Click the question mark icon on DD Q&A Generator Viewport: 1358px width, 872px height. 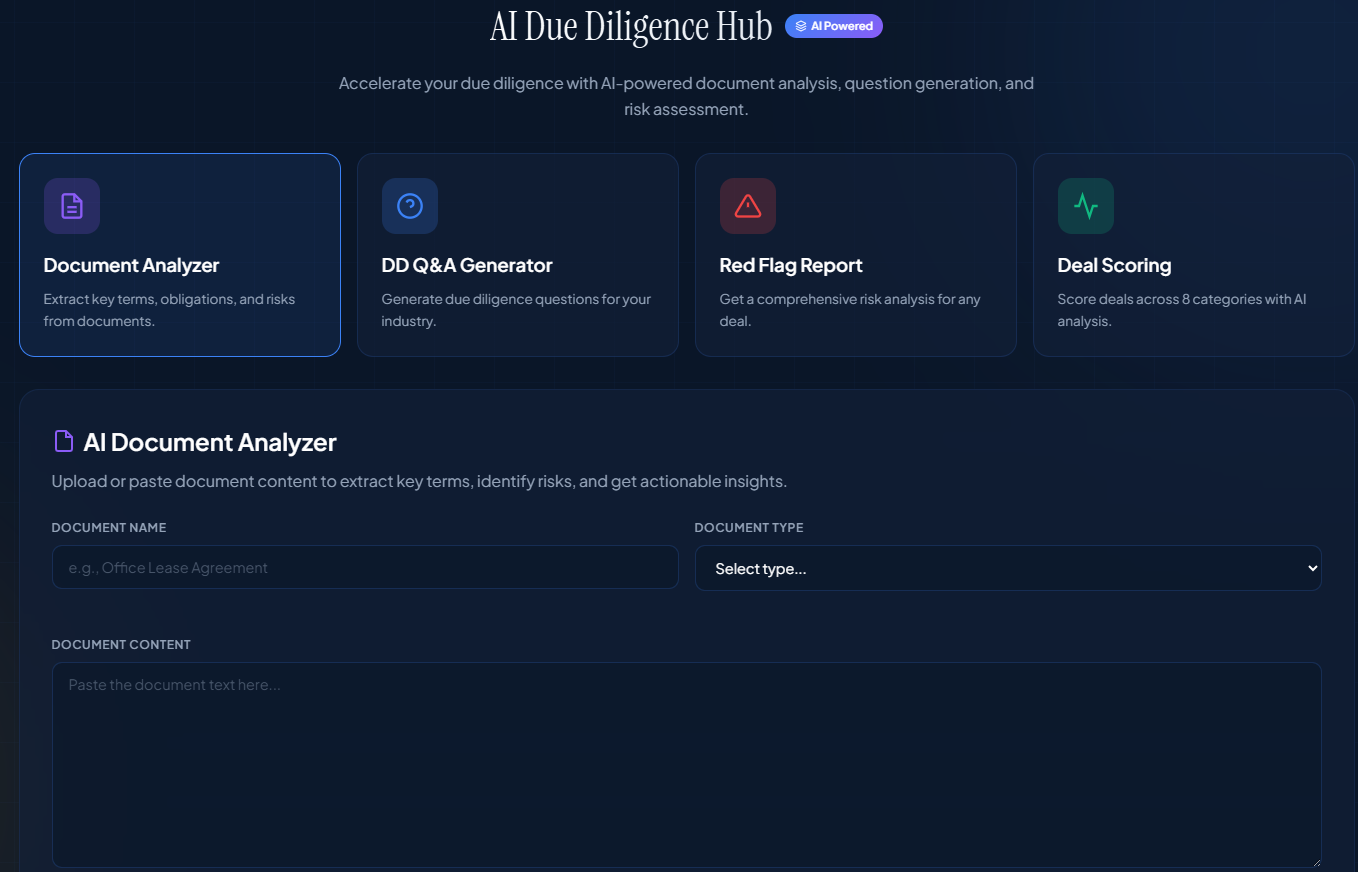click(x=409, y=206)
